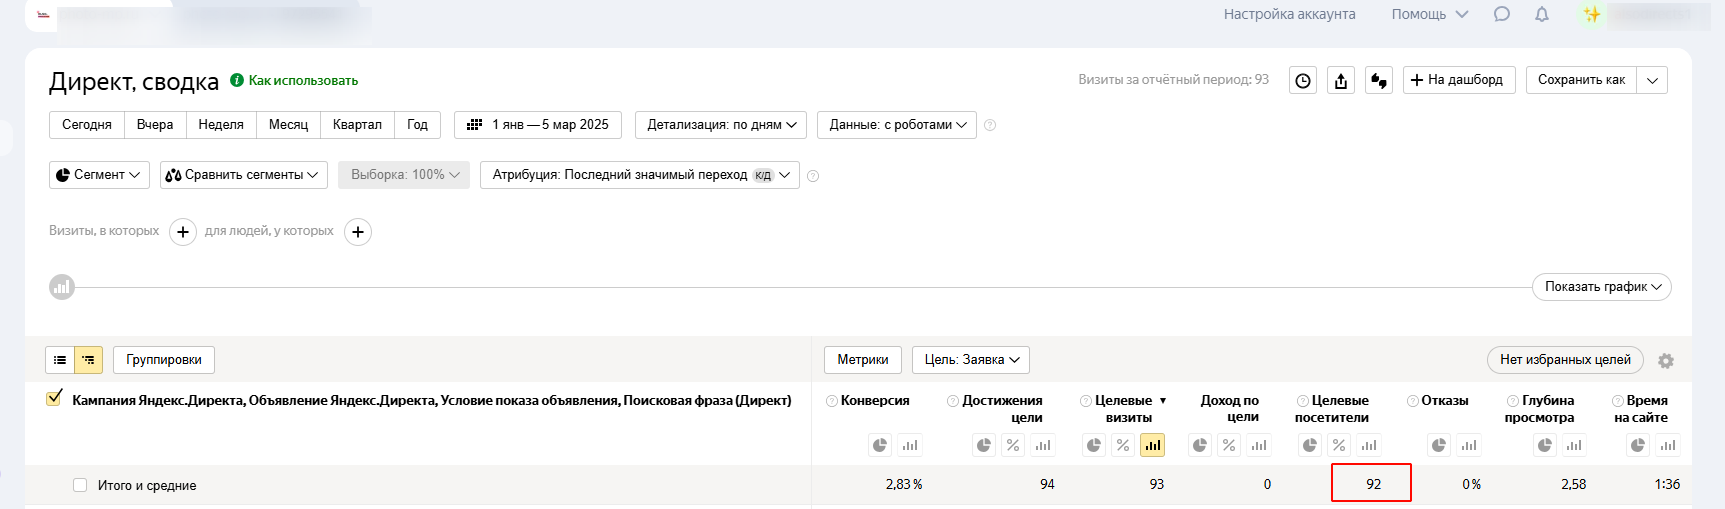1725x509 pixels.
Task: Click the help icon next to attribution dropdown
Action: 813,176
